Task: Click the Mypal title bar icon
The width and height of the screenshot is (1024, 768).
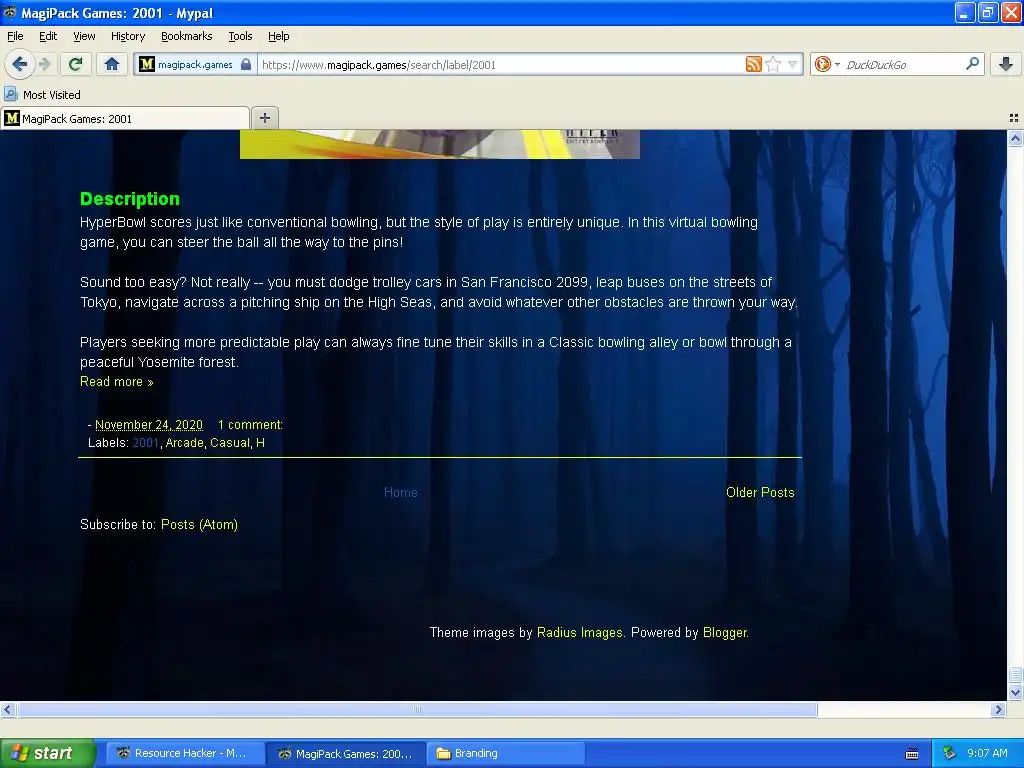Action: point(9,12)
